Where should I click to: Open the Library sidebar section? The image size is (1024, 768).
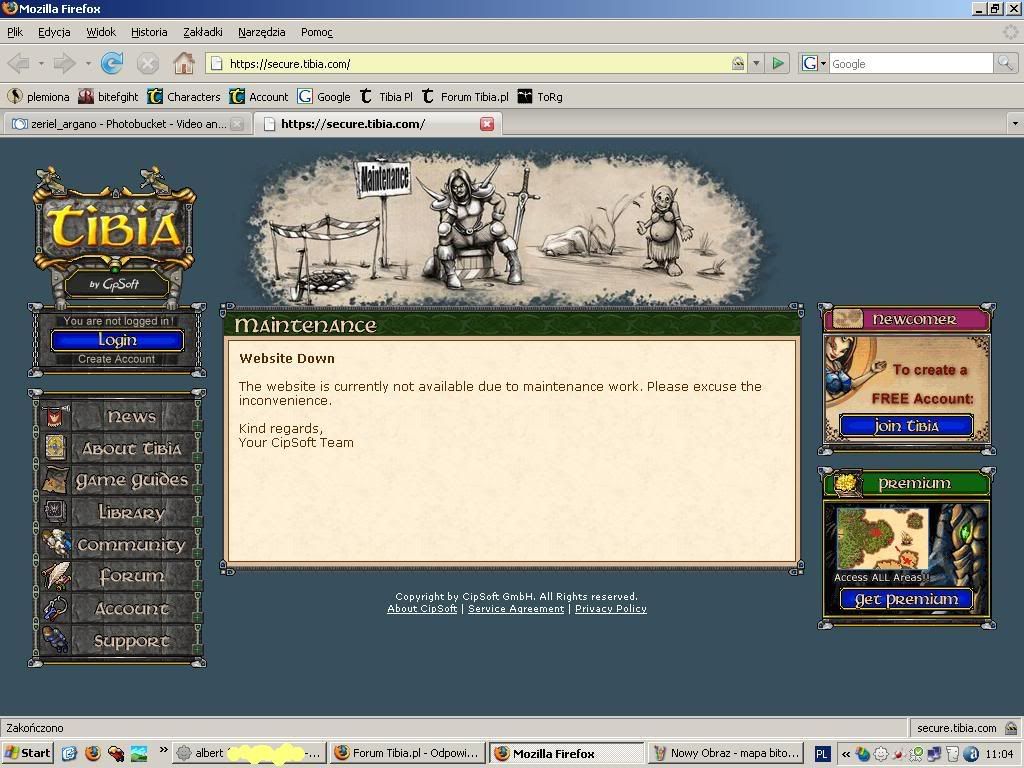pyautogui.click(x=120, y=513)
